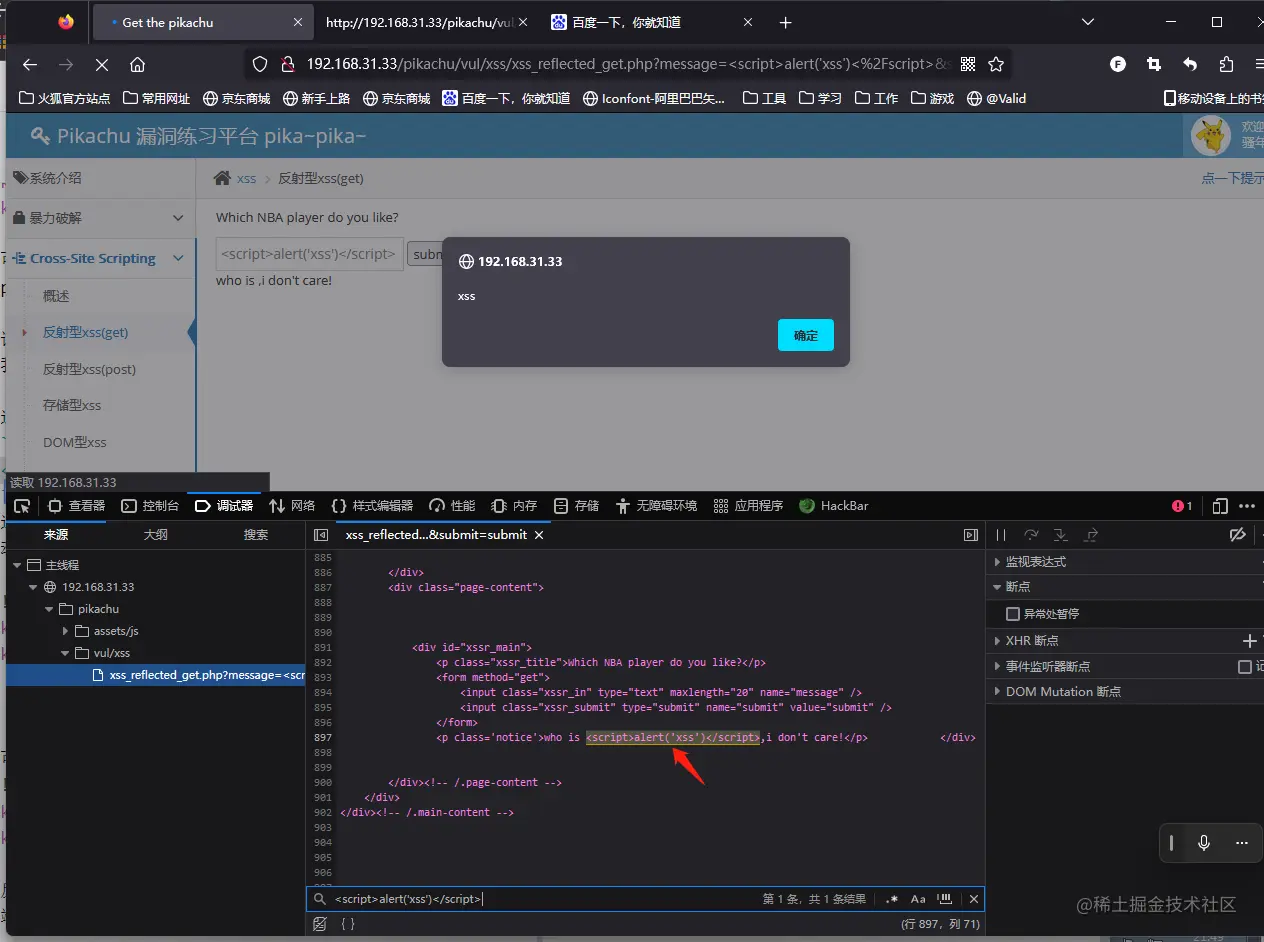The width and height of the screenshot is (1264, 942).
Task: Collapse the Cross-Site Scripting sidebar menu
Action: pos(101,258)
